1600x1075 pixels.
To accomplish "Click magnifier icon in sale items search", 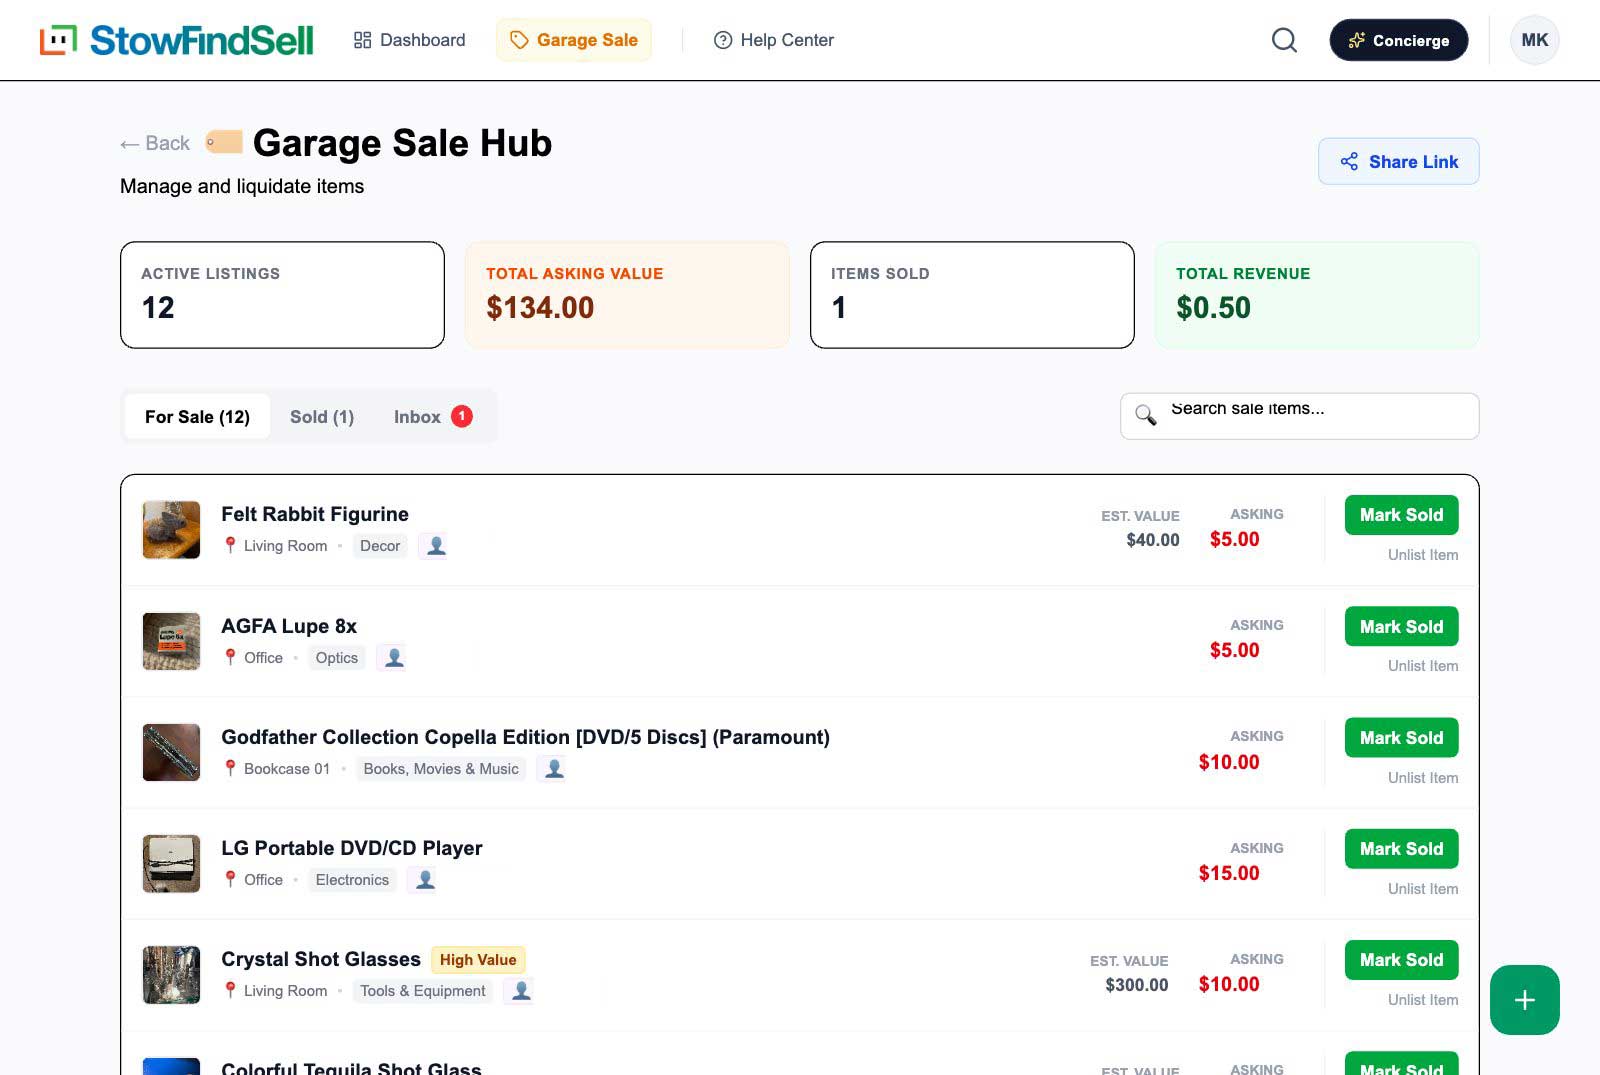I will 1146,415.
